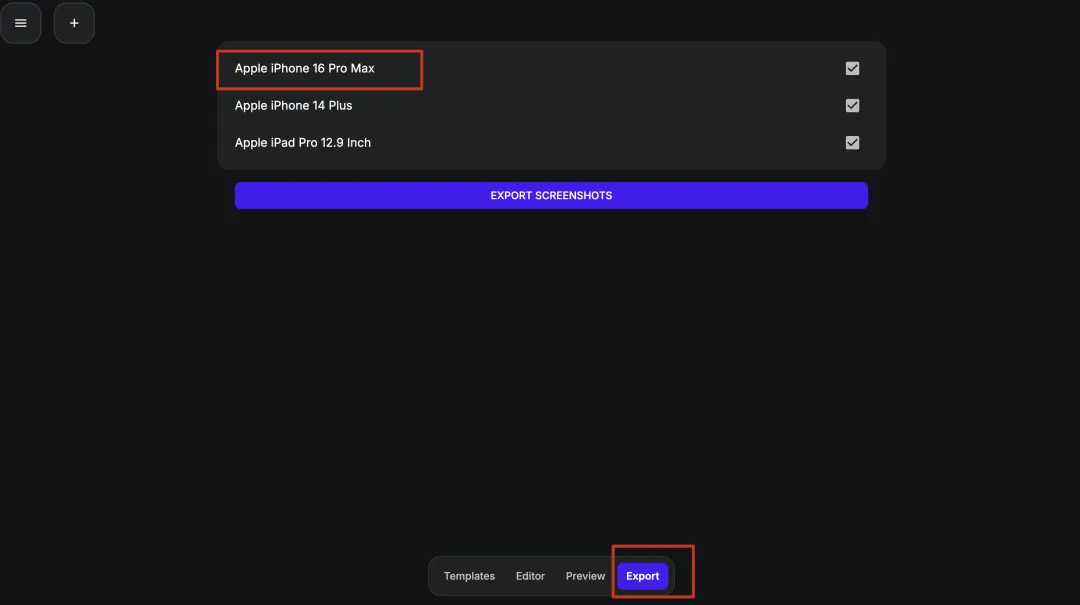Uncheck Apple iPhone 14 Plus checkbox
The image size is (1080, 605).
point(852,105)
